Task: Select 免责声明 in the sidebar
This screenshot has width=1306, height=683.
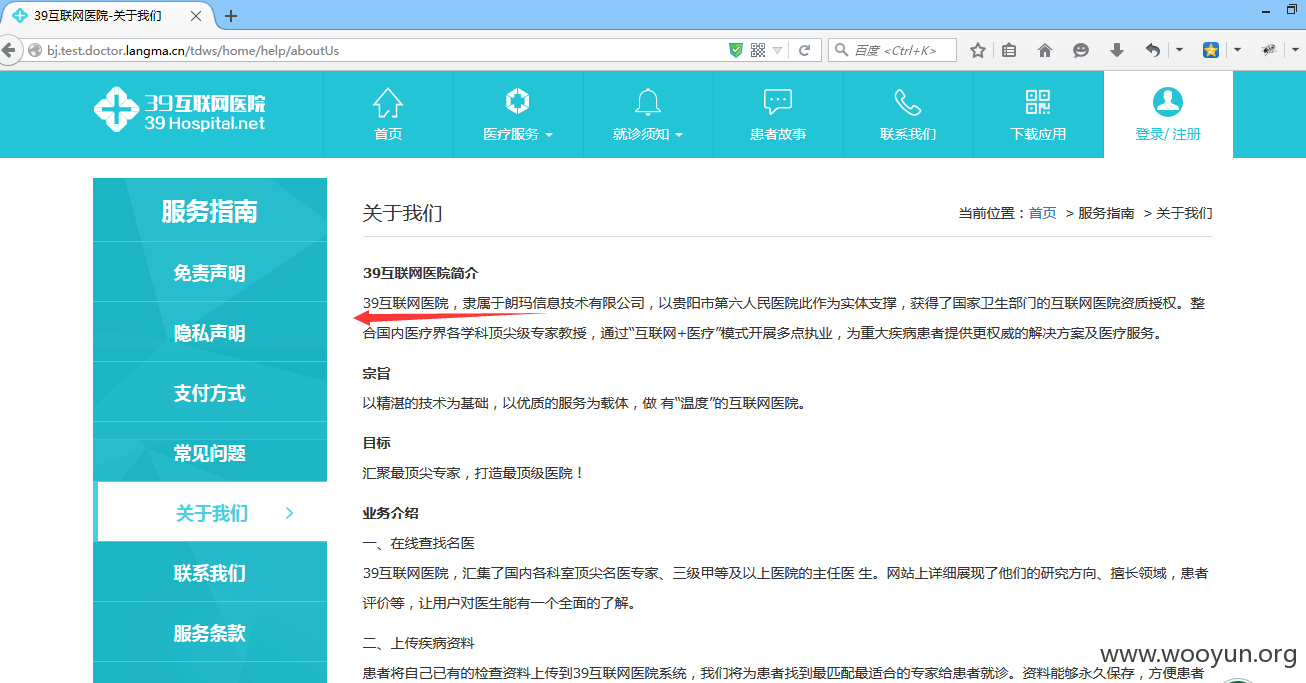Action: 210,272
